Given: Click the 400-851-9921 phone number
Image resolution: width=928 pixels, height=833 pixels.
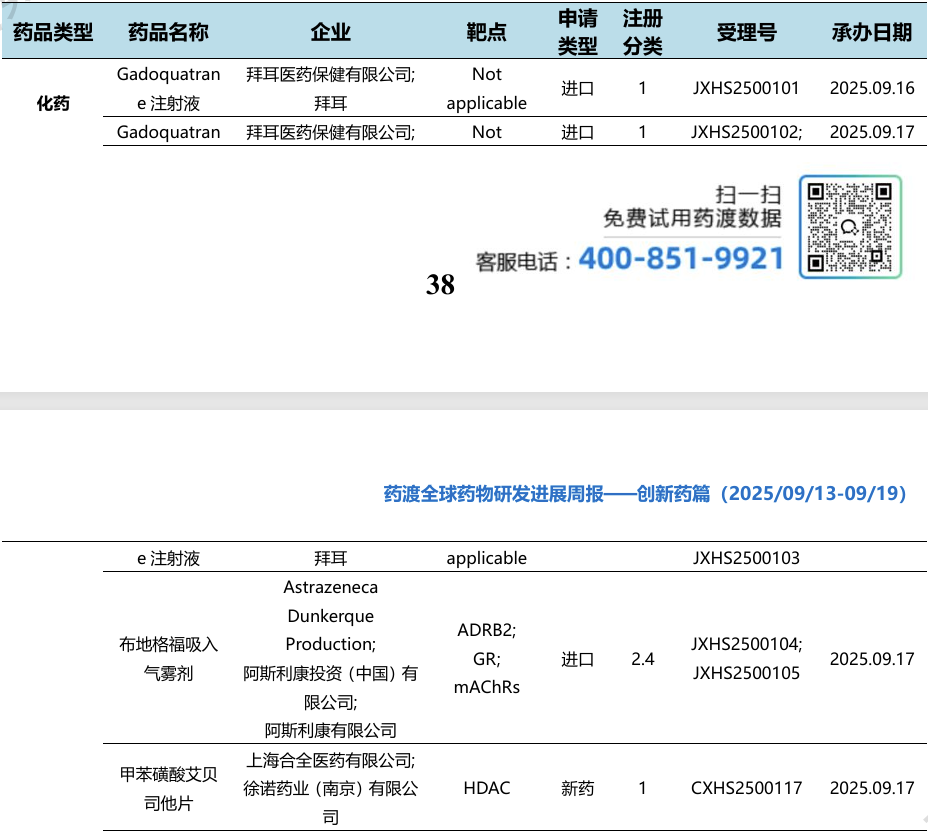Looking at the screenshot, I should coord(681,259).
